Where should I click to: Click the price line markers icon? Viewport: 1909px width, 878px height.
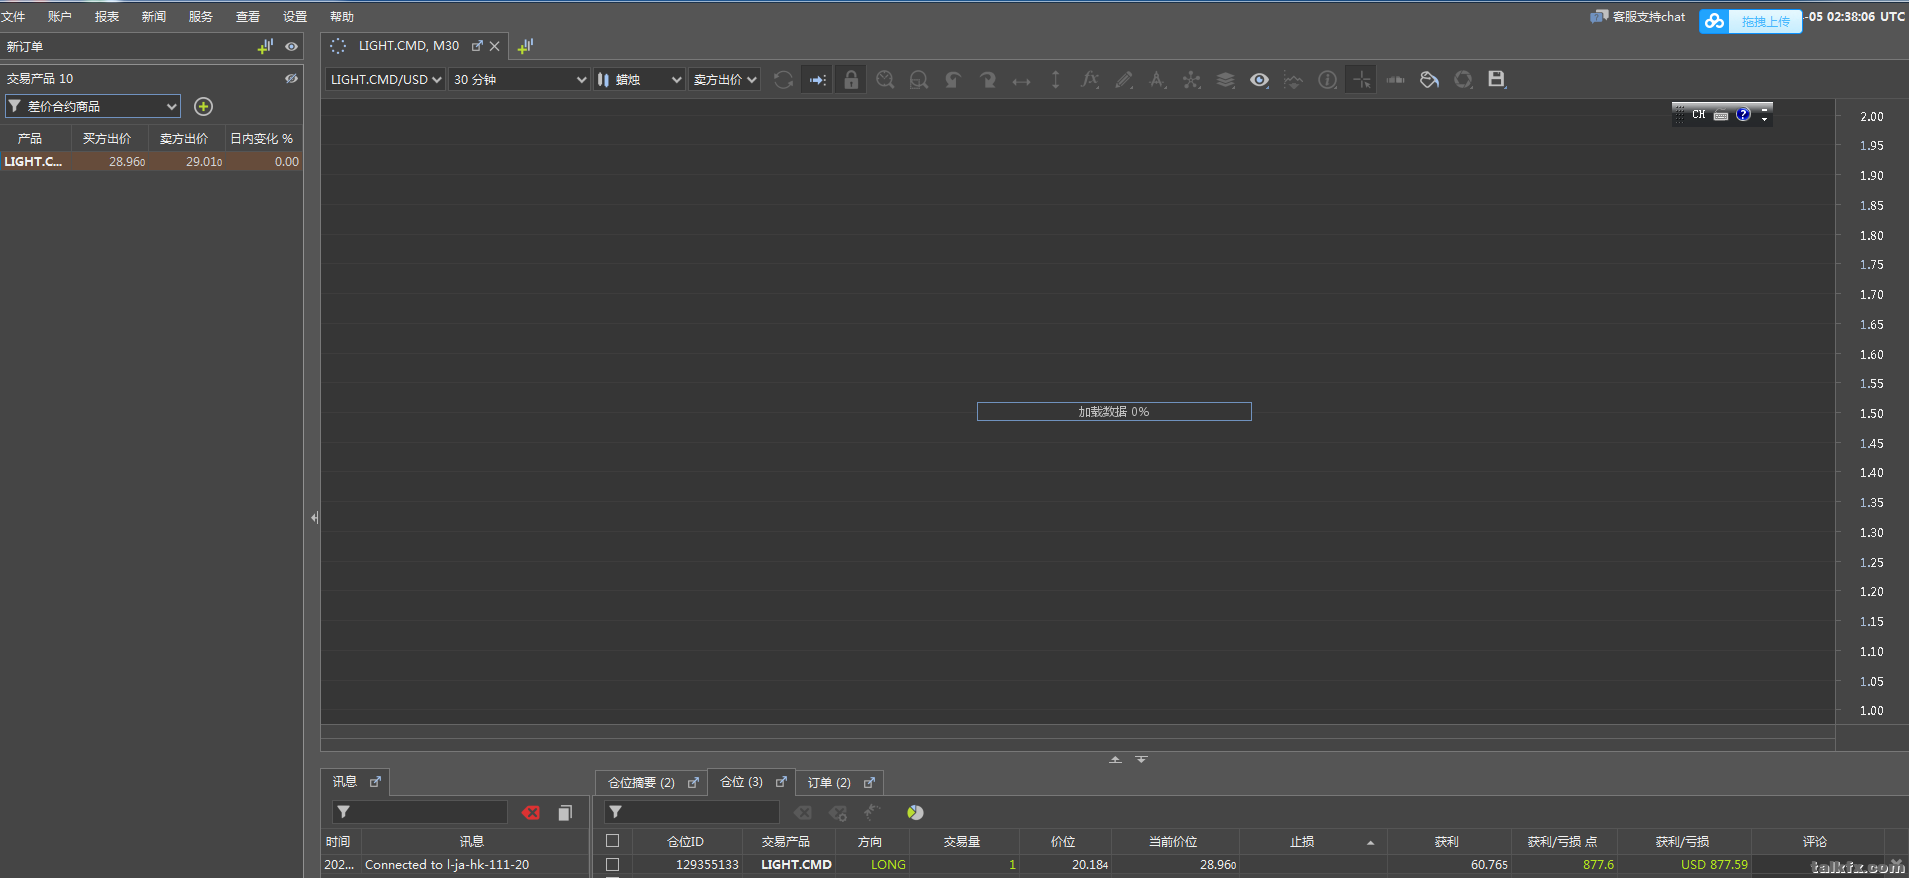point(1293,80)
